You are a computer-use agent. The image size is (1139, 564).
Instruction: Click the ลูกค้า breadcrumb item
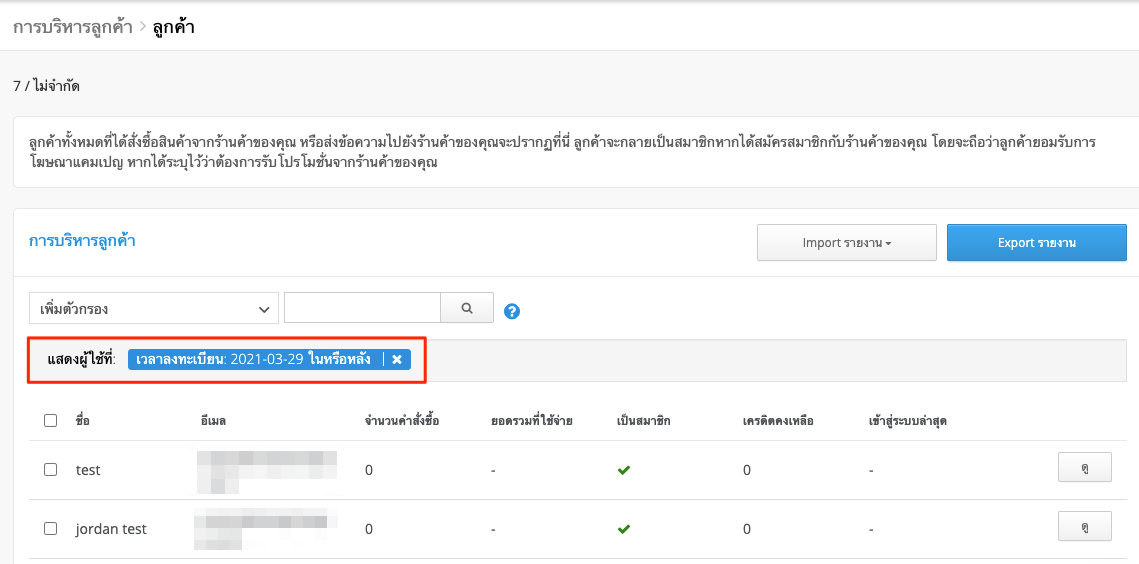pyautogui.click(x=173, y=28)
